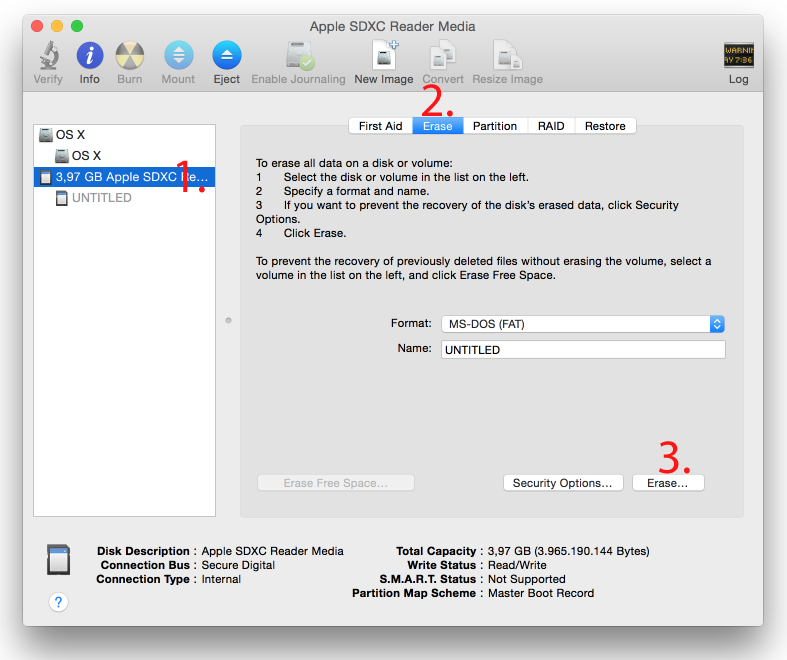
Task: Switch to the RAID tab
Action: [551, 126]
